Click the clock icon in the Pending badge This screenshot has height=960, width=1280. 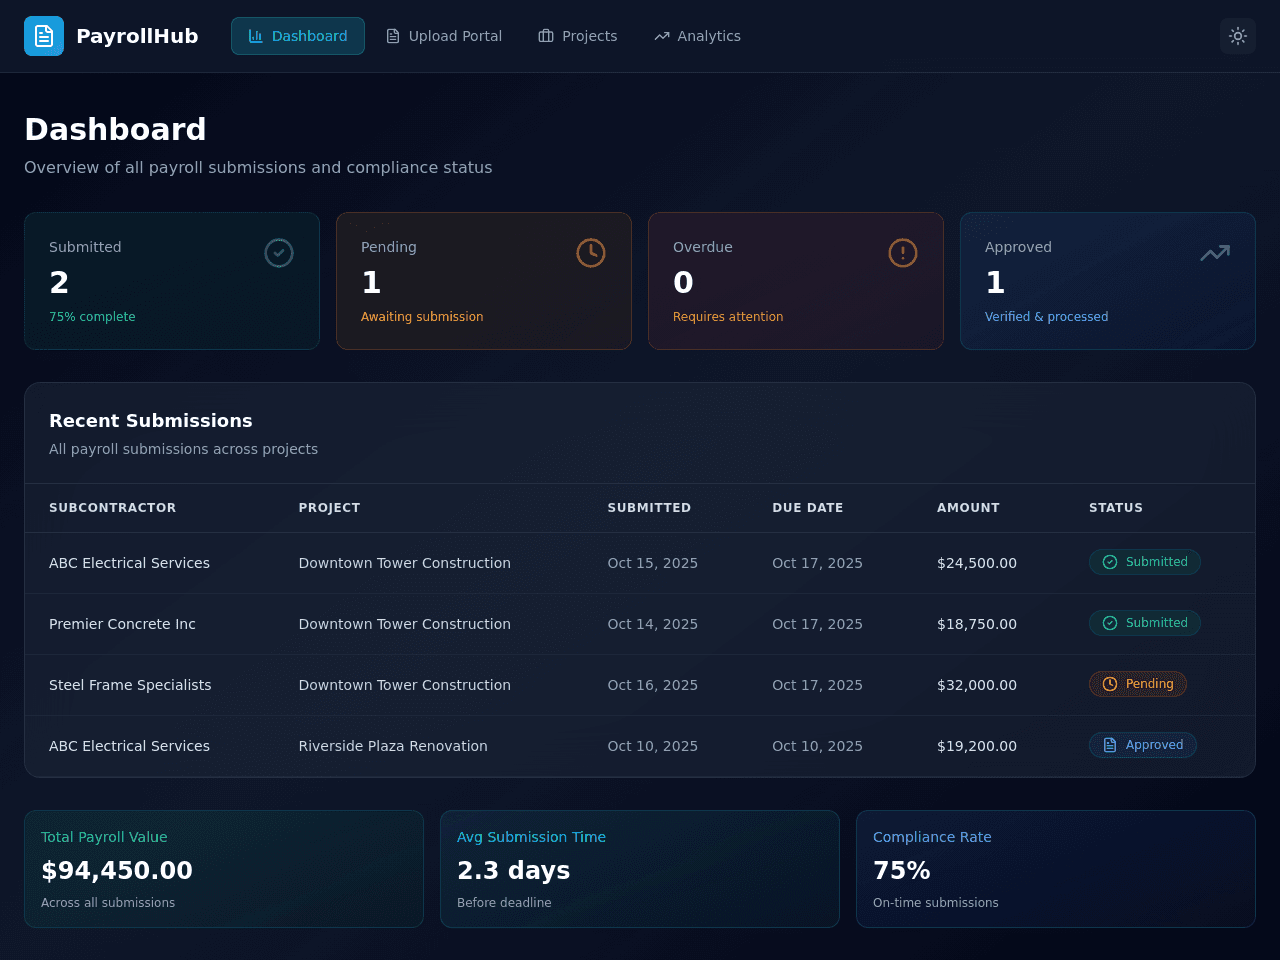[x=1110, y=684]
